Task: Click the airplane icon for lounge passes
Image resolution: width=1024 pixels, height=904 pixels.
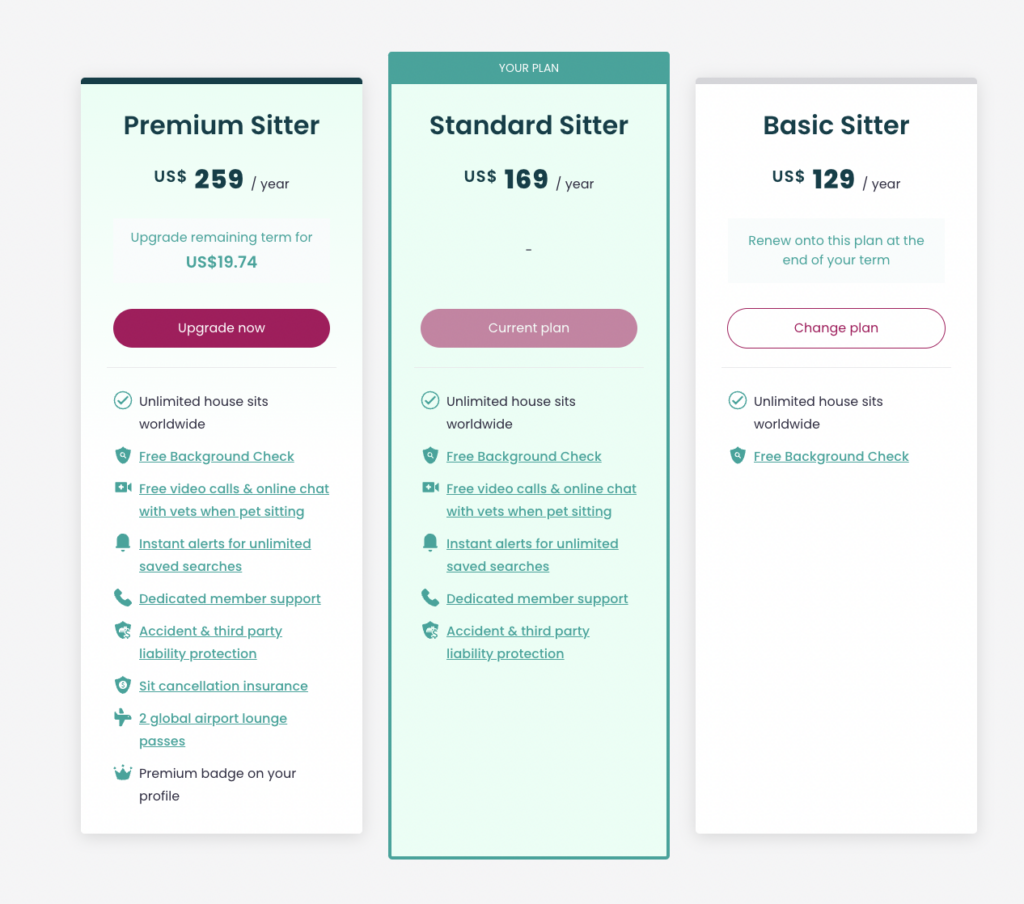Action: [123, 717]
